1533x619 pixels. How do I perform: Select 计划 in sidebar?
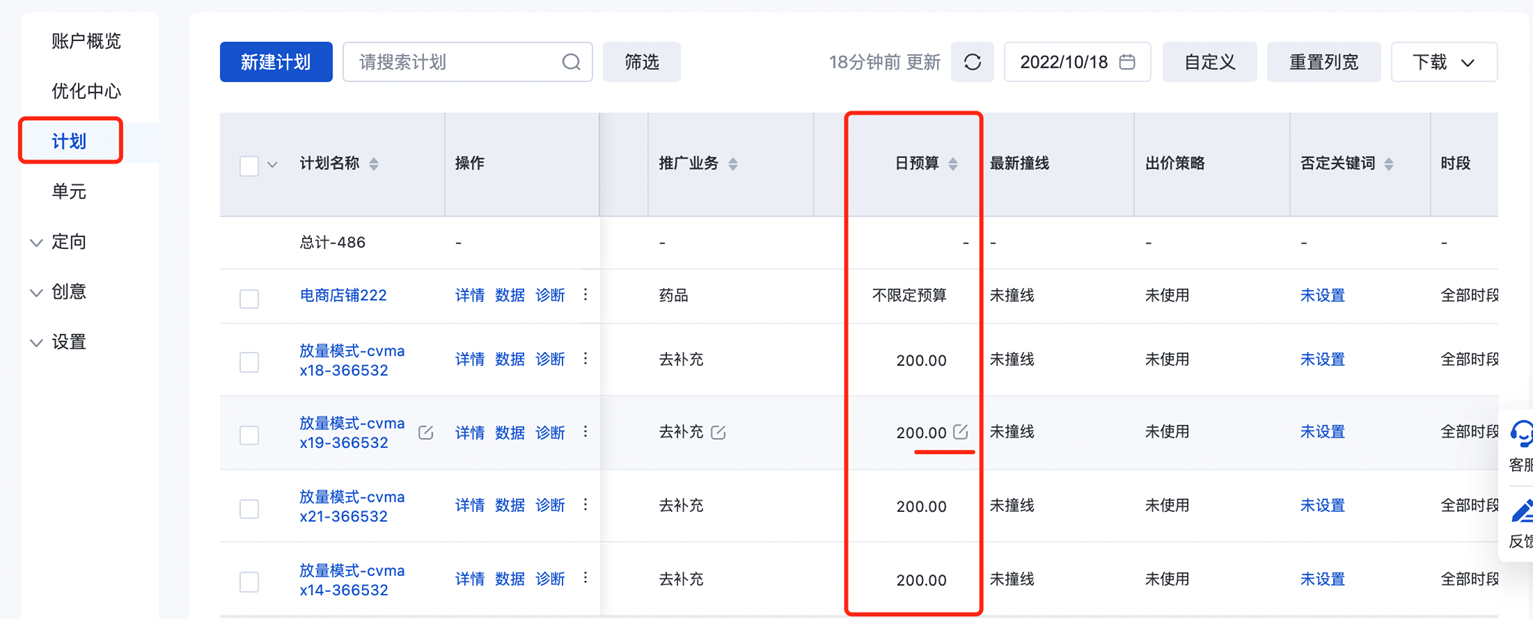point(69,141)
